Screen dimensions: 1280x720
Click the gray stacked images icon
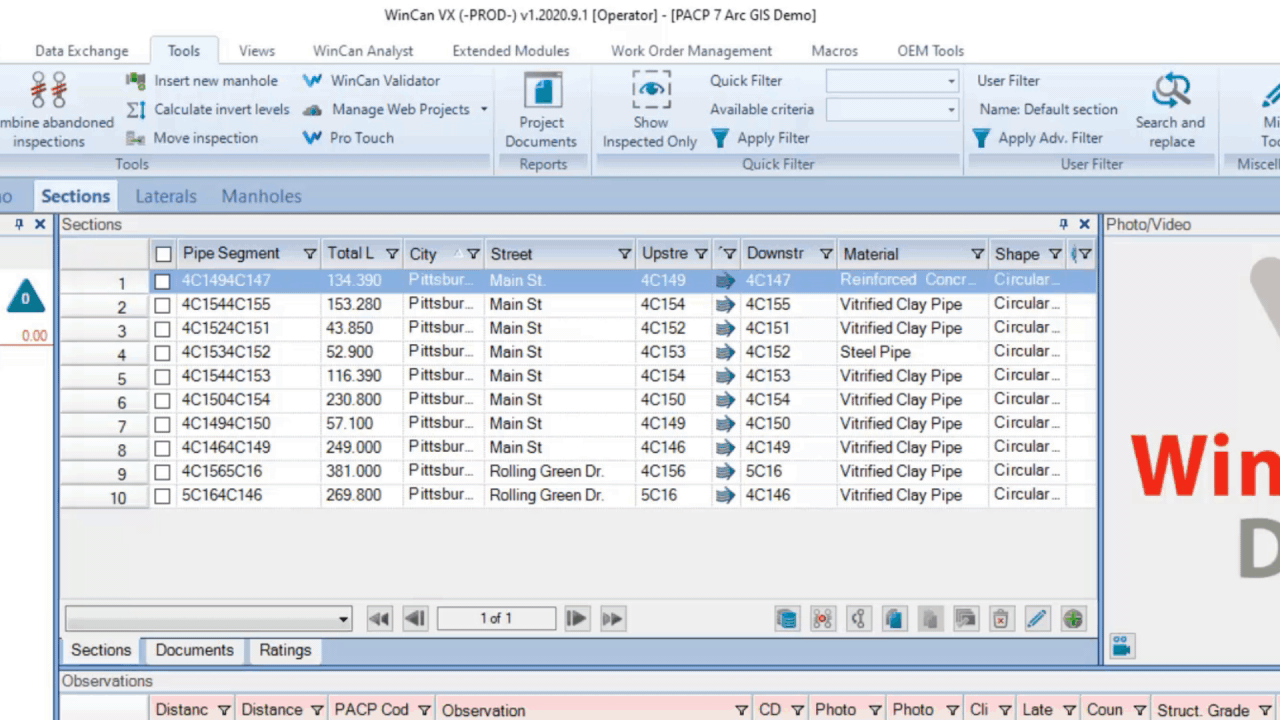tap(965, 619)
